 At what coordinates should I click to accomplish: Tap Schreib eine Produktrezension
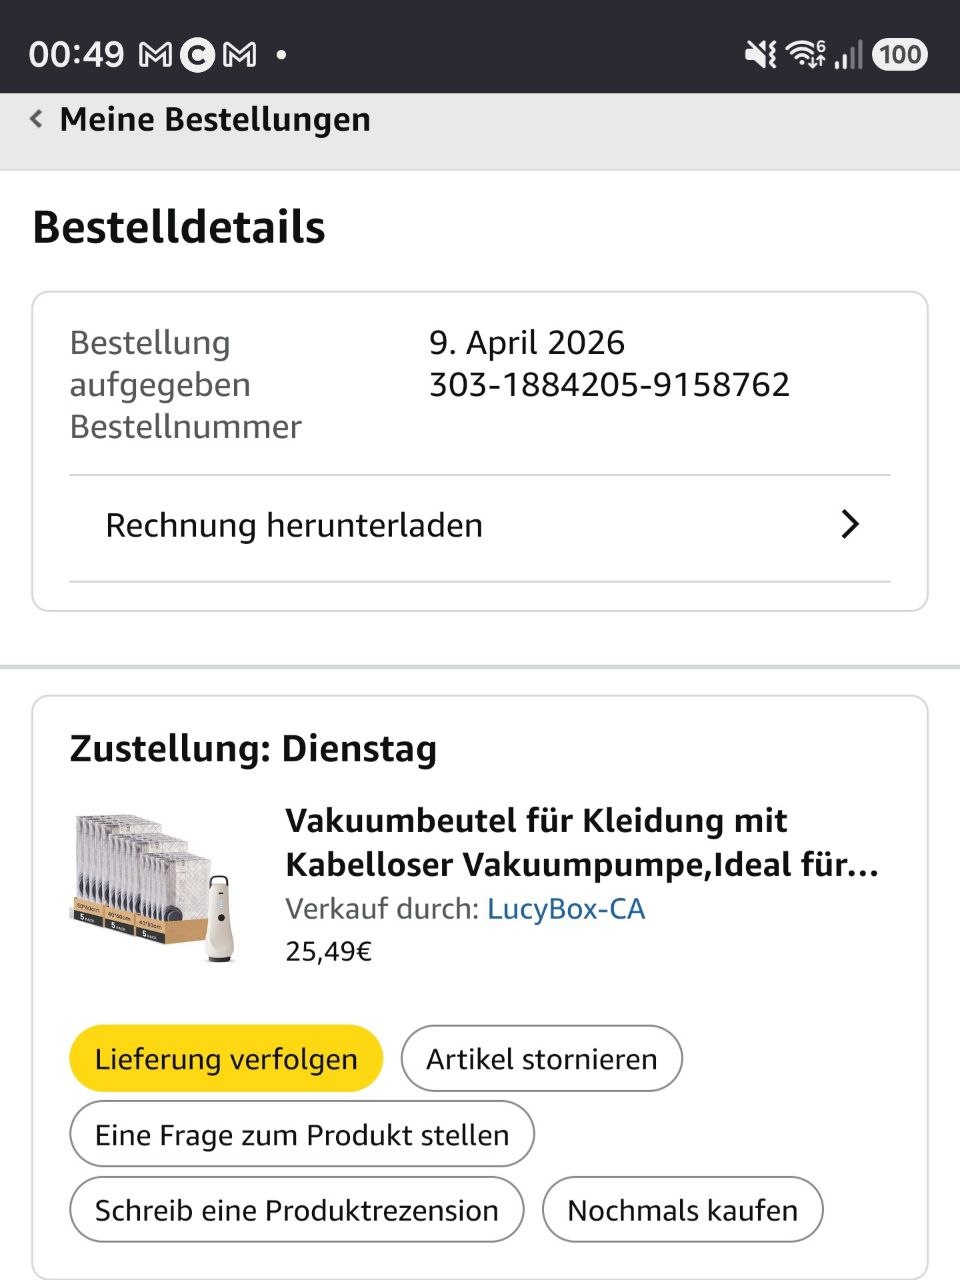click(296, 1210)
